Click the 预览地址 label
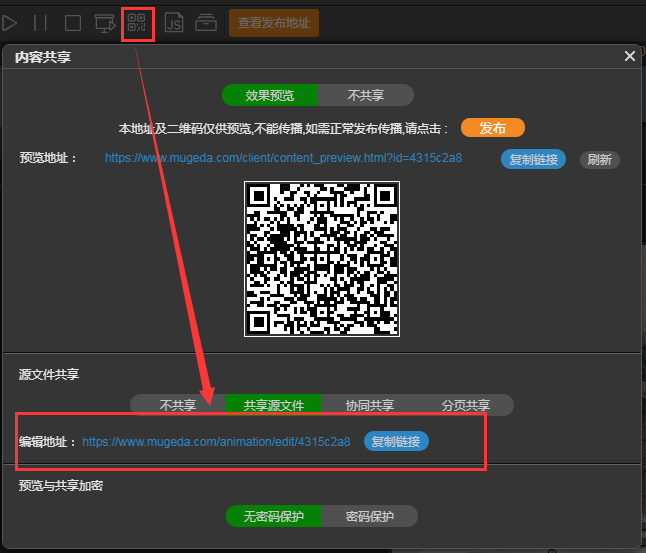This screenshot has width=646, height=553. coord(48,158)
